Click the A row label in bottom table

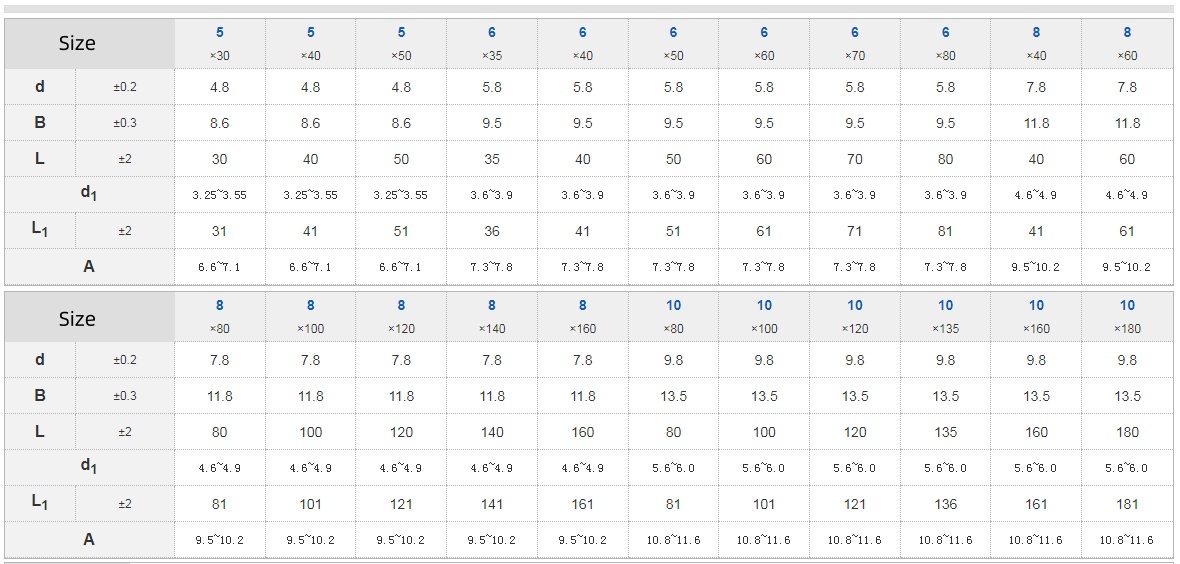(89, 539)
